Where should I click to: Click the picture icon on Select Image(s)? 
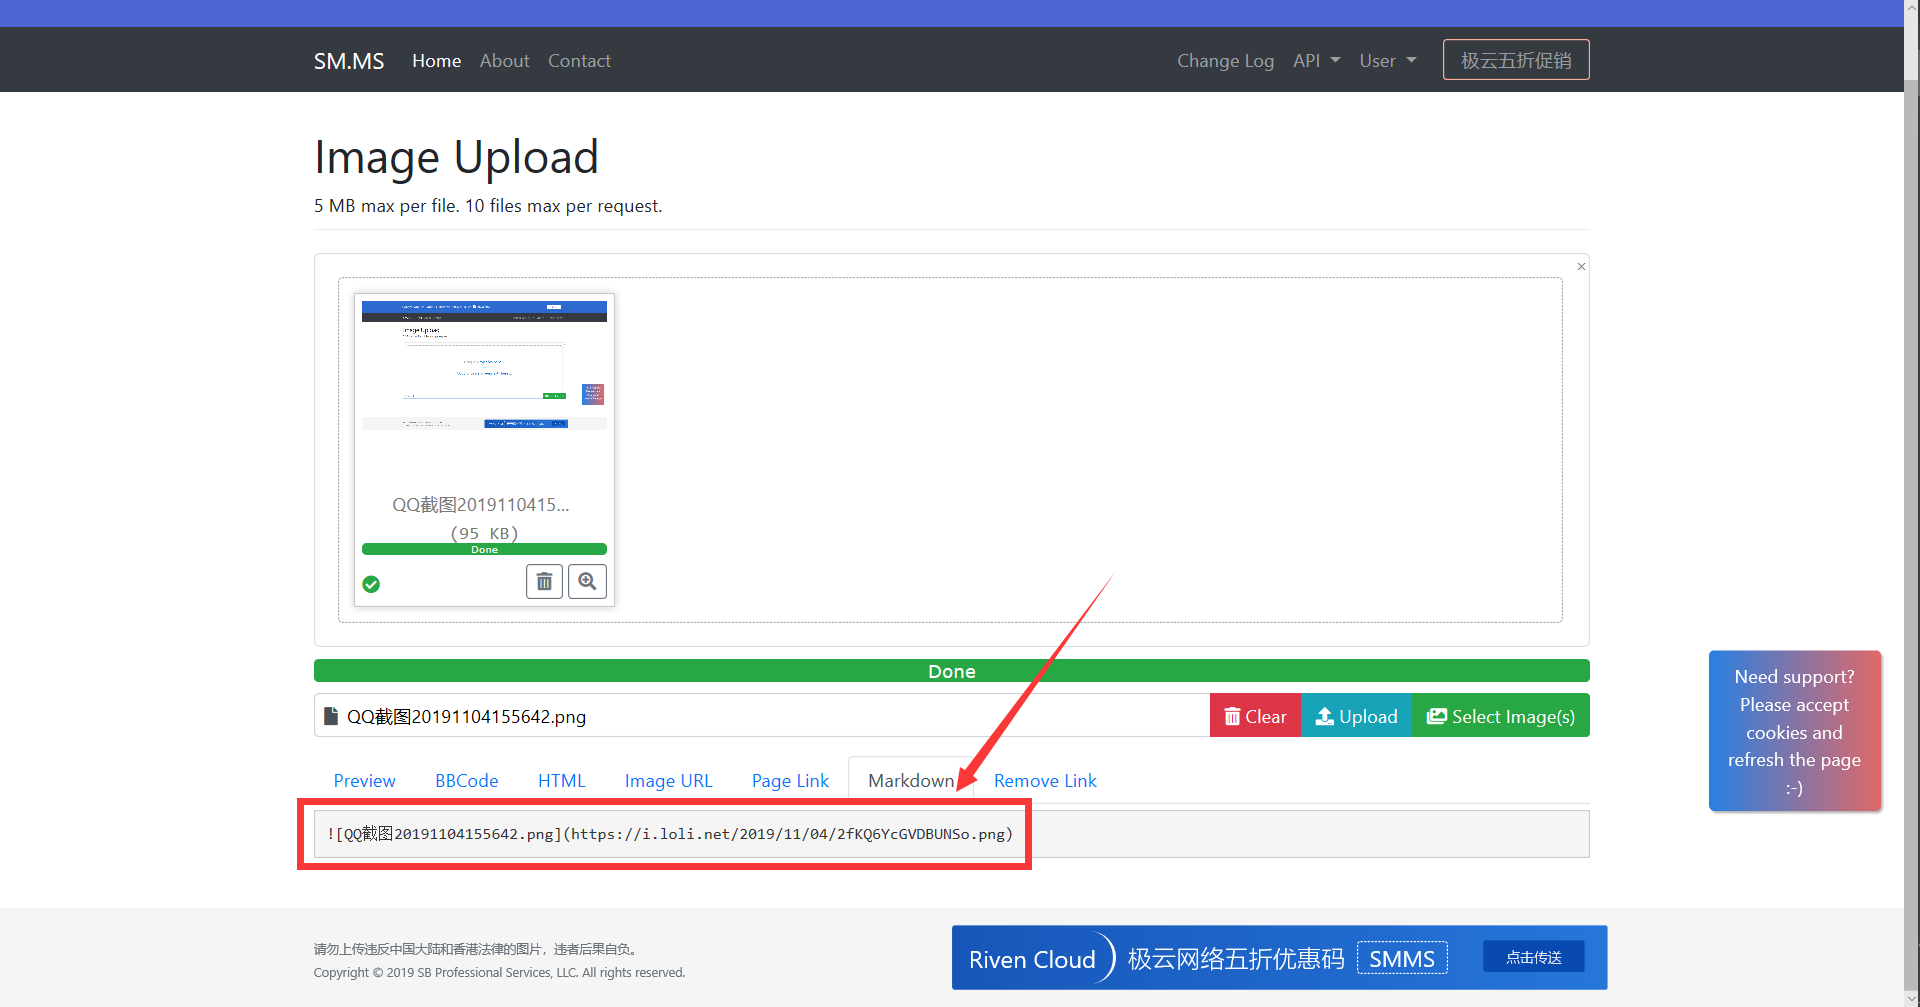pyautogui.click(x=1436, y=715)
